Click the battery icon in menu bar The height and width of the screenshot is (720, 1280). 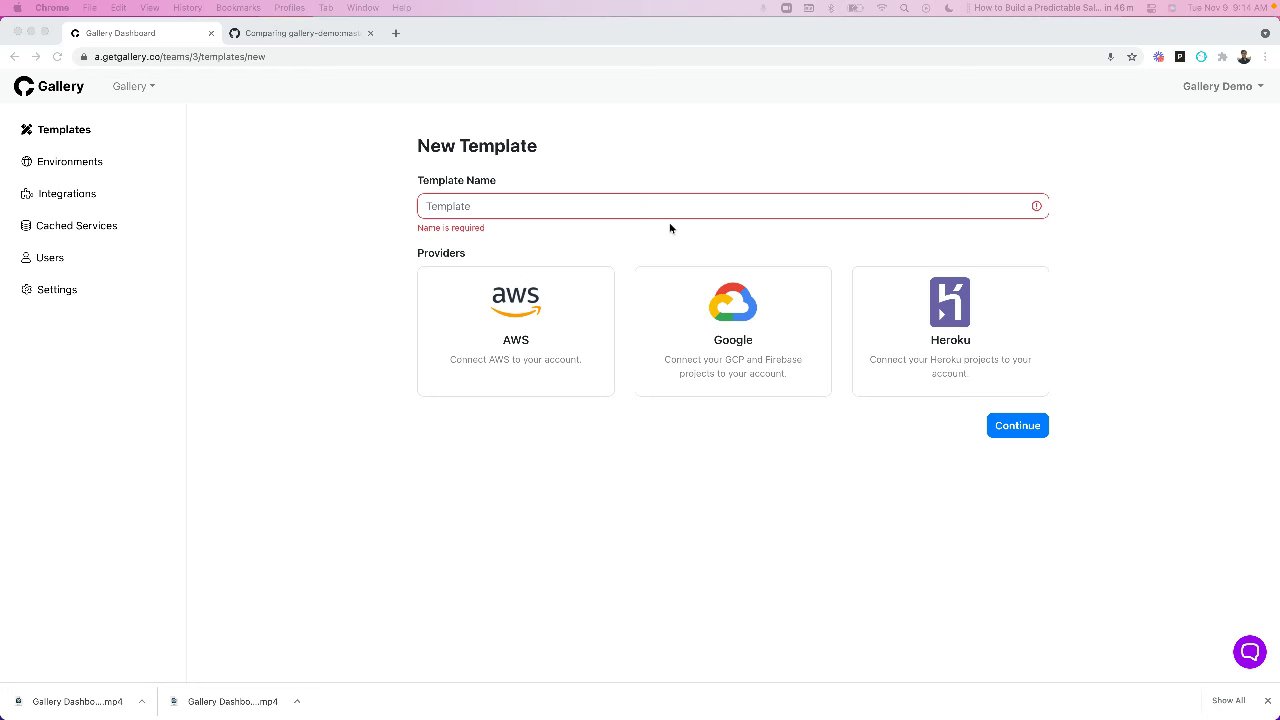(856, 8)
